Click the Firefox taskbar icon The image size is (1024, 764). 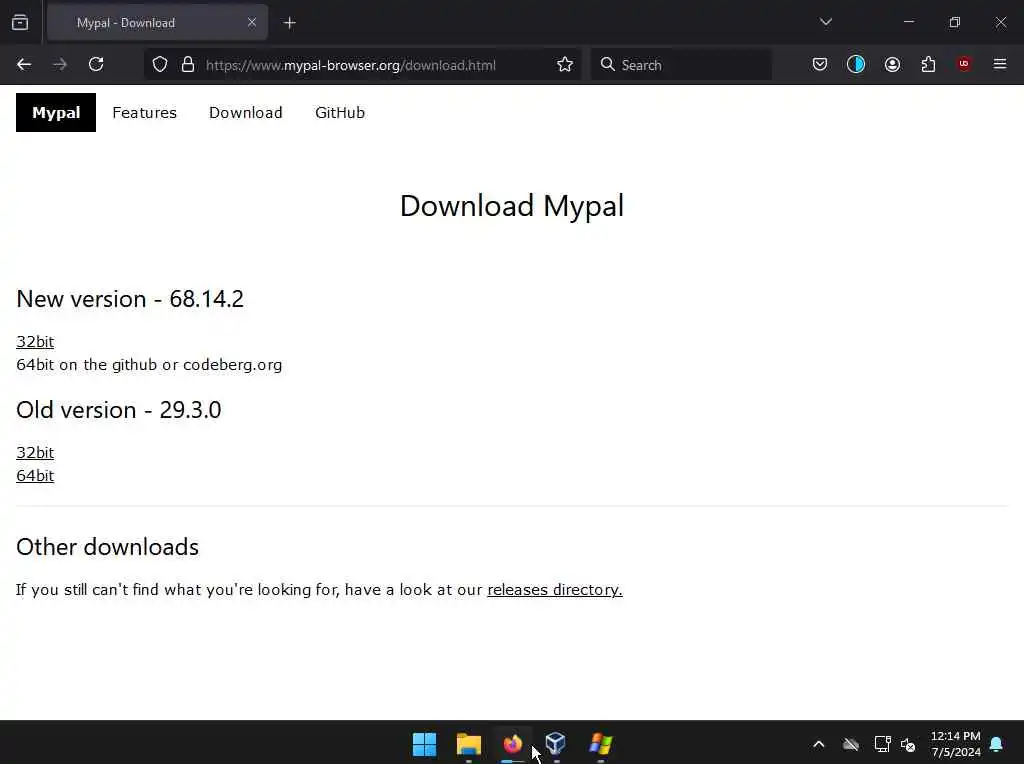point(513,744)
